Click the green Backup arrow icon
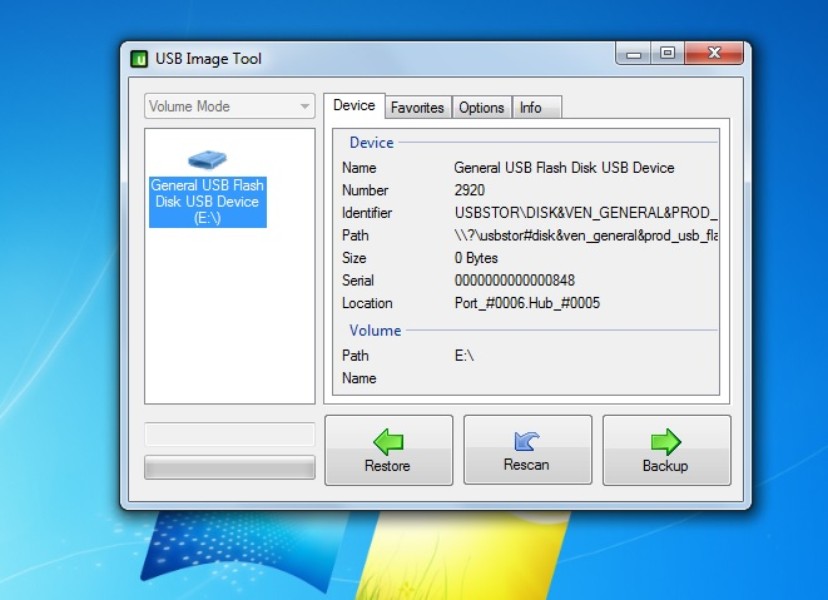Image resolution: width=828 pixels, height=600 pixels. coord(665,441)
